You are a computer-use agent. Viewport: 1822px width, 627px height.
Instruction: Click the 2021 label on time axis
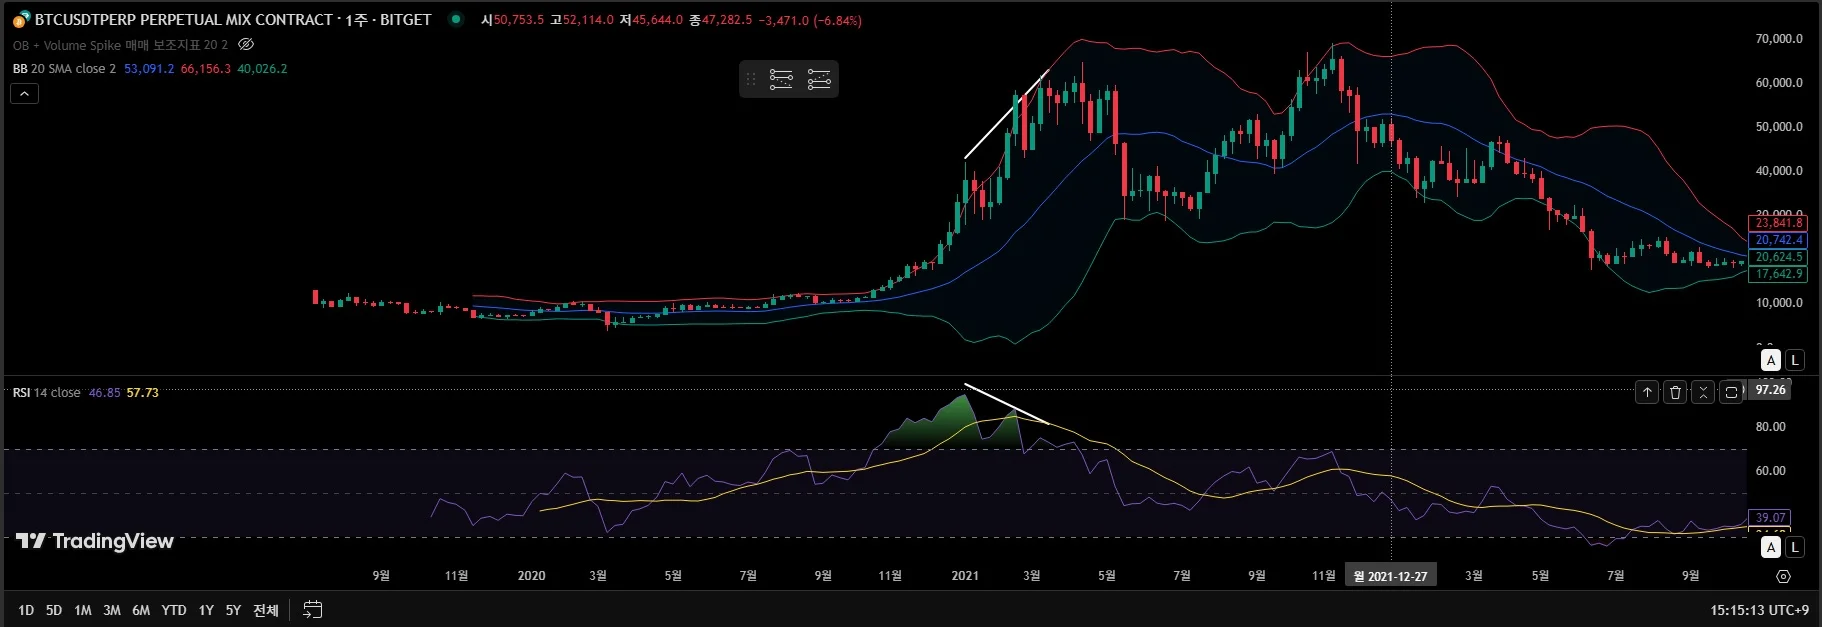point(965,576)
